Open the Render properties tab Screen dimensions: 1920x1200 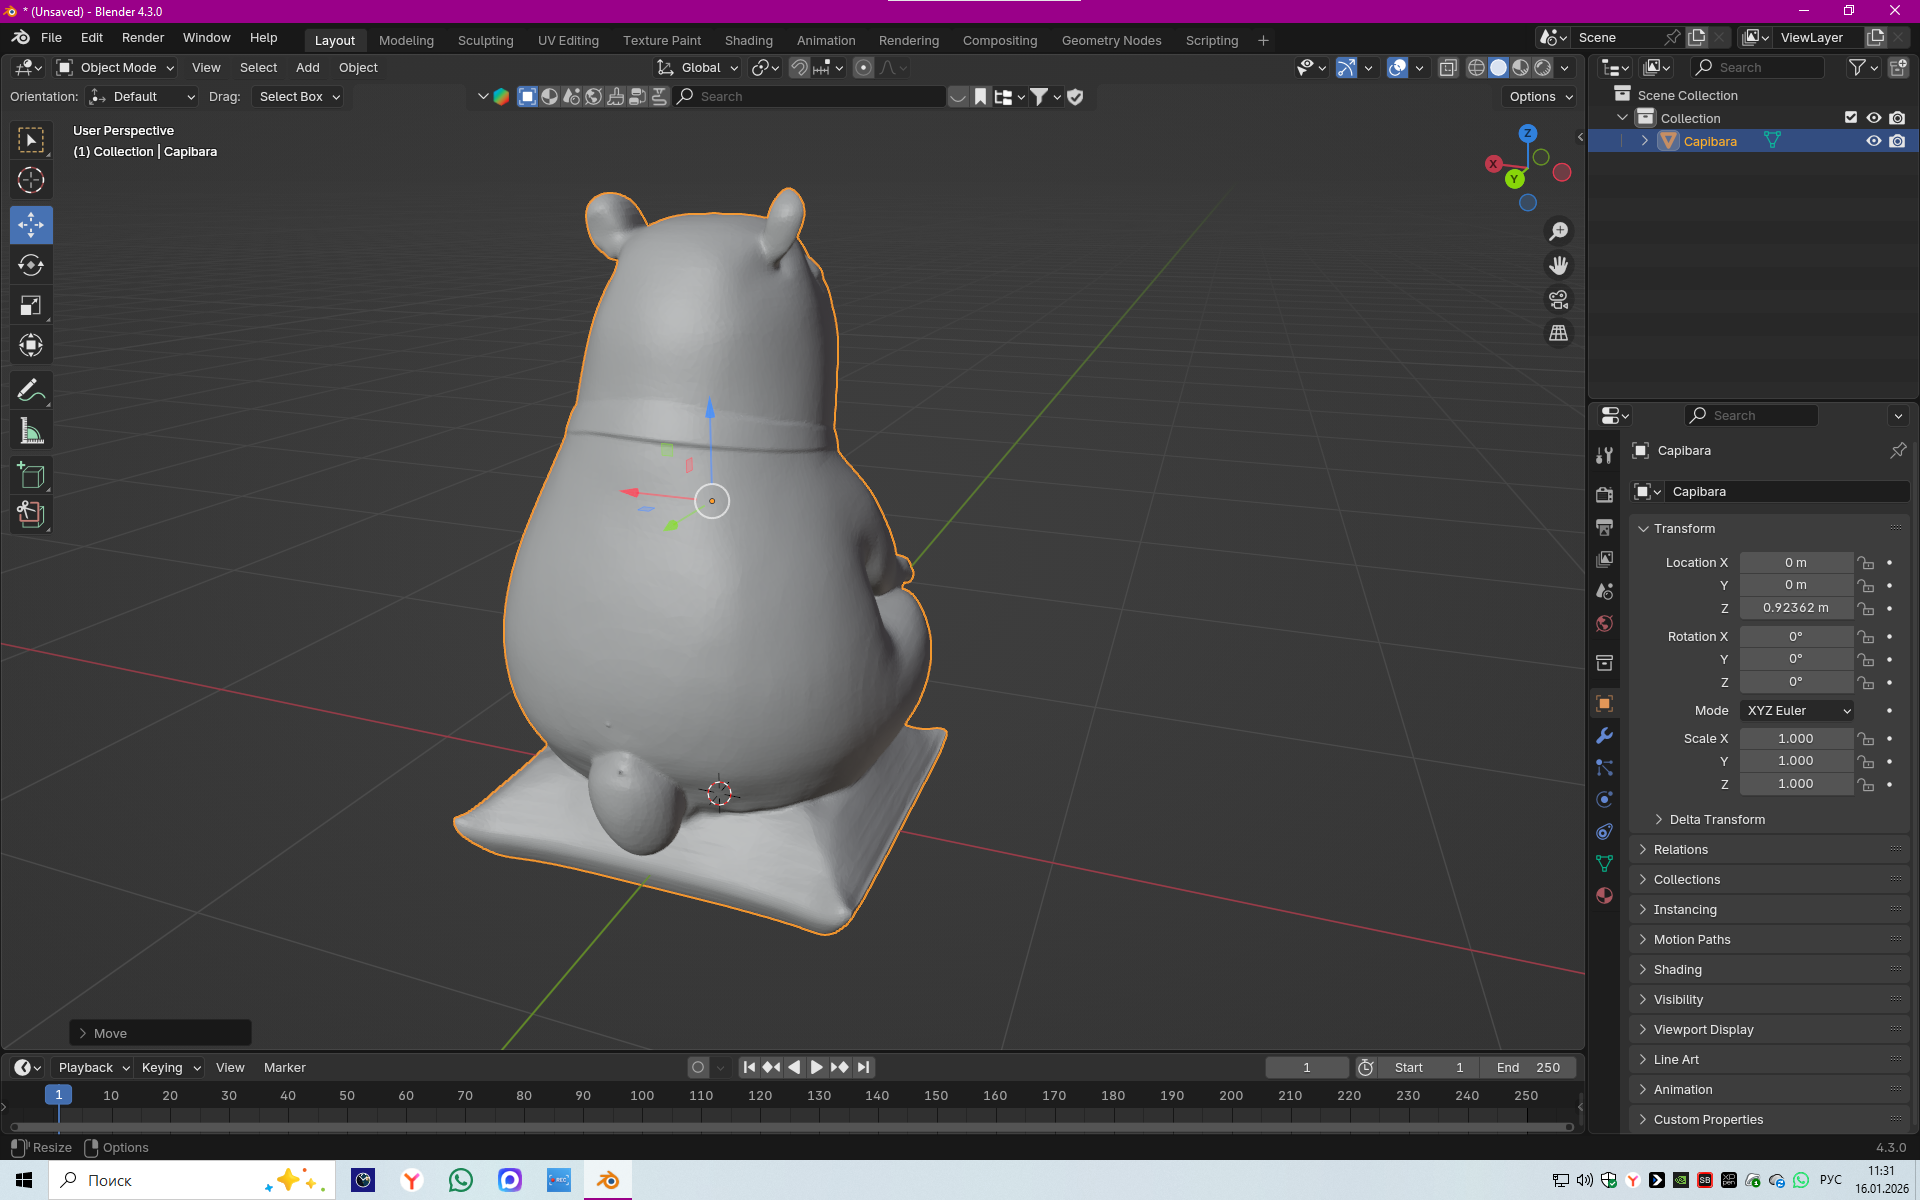(1605, 495)
